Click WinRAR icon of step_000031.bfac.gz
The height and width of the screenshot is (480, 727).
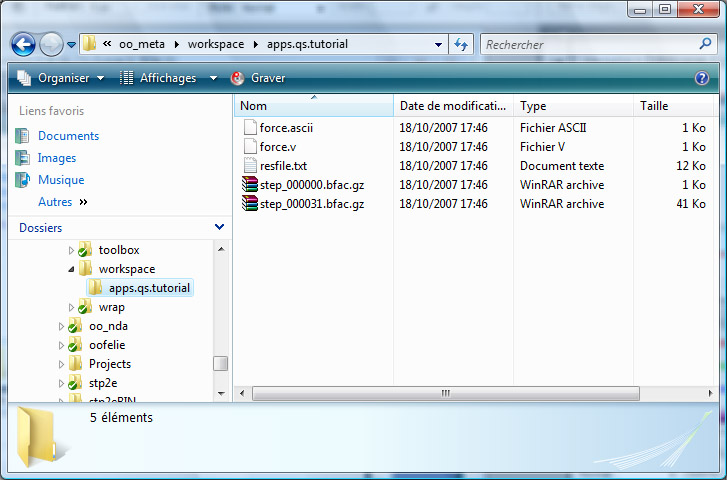[250, 203]
